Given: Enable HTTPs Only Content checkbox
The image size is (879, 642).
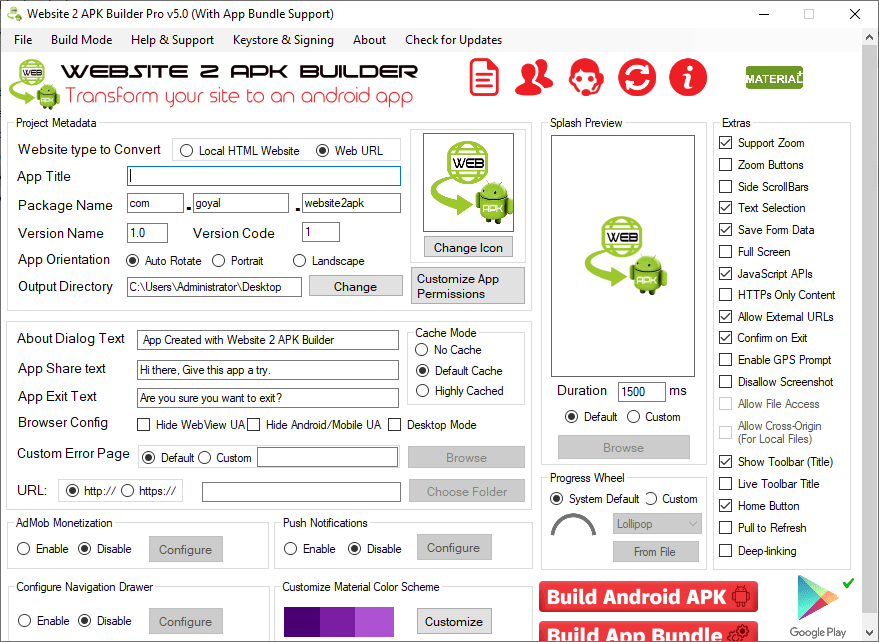Looking at the screenshot, I should (725, 294).
